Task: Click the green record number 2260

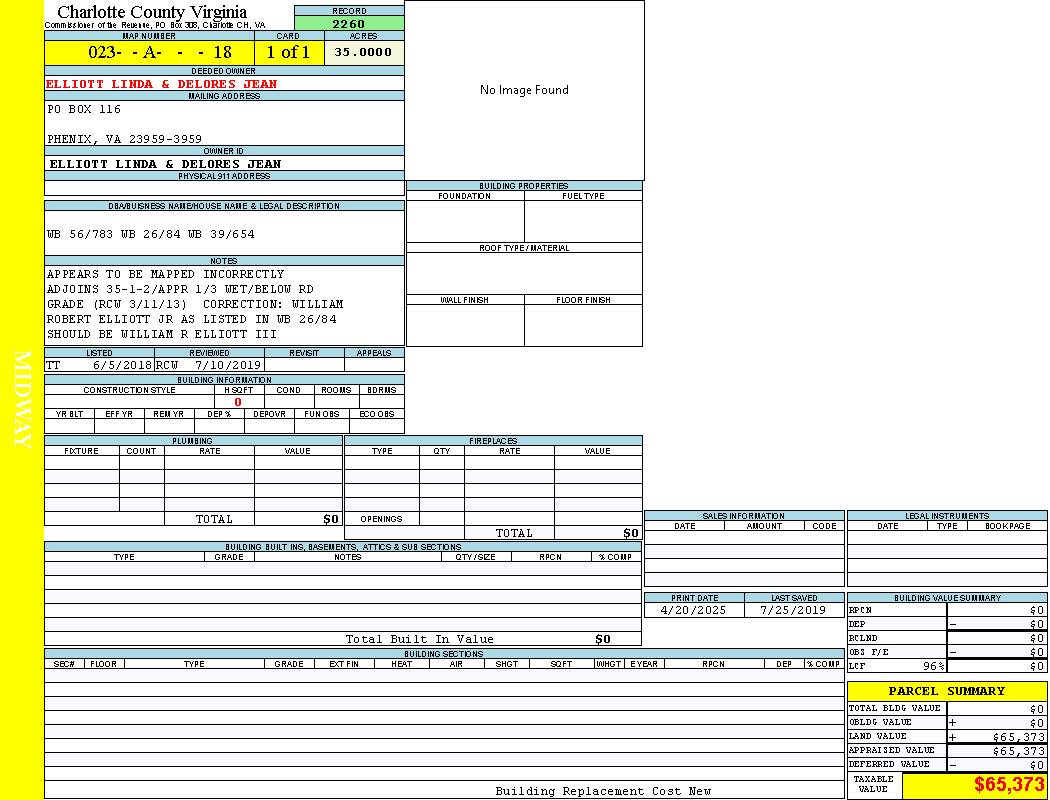Action: coord(349,24)
